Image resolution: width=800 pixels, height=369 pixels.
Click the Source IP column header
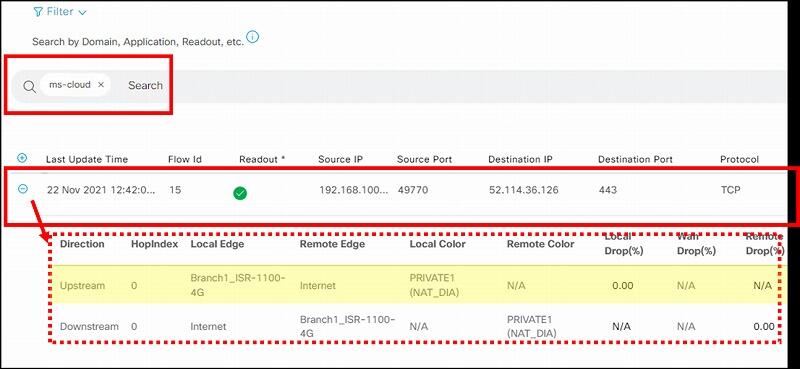[x=340, y=159]
